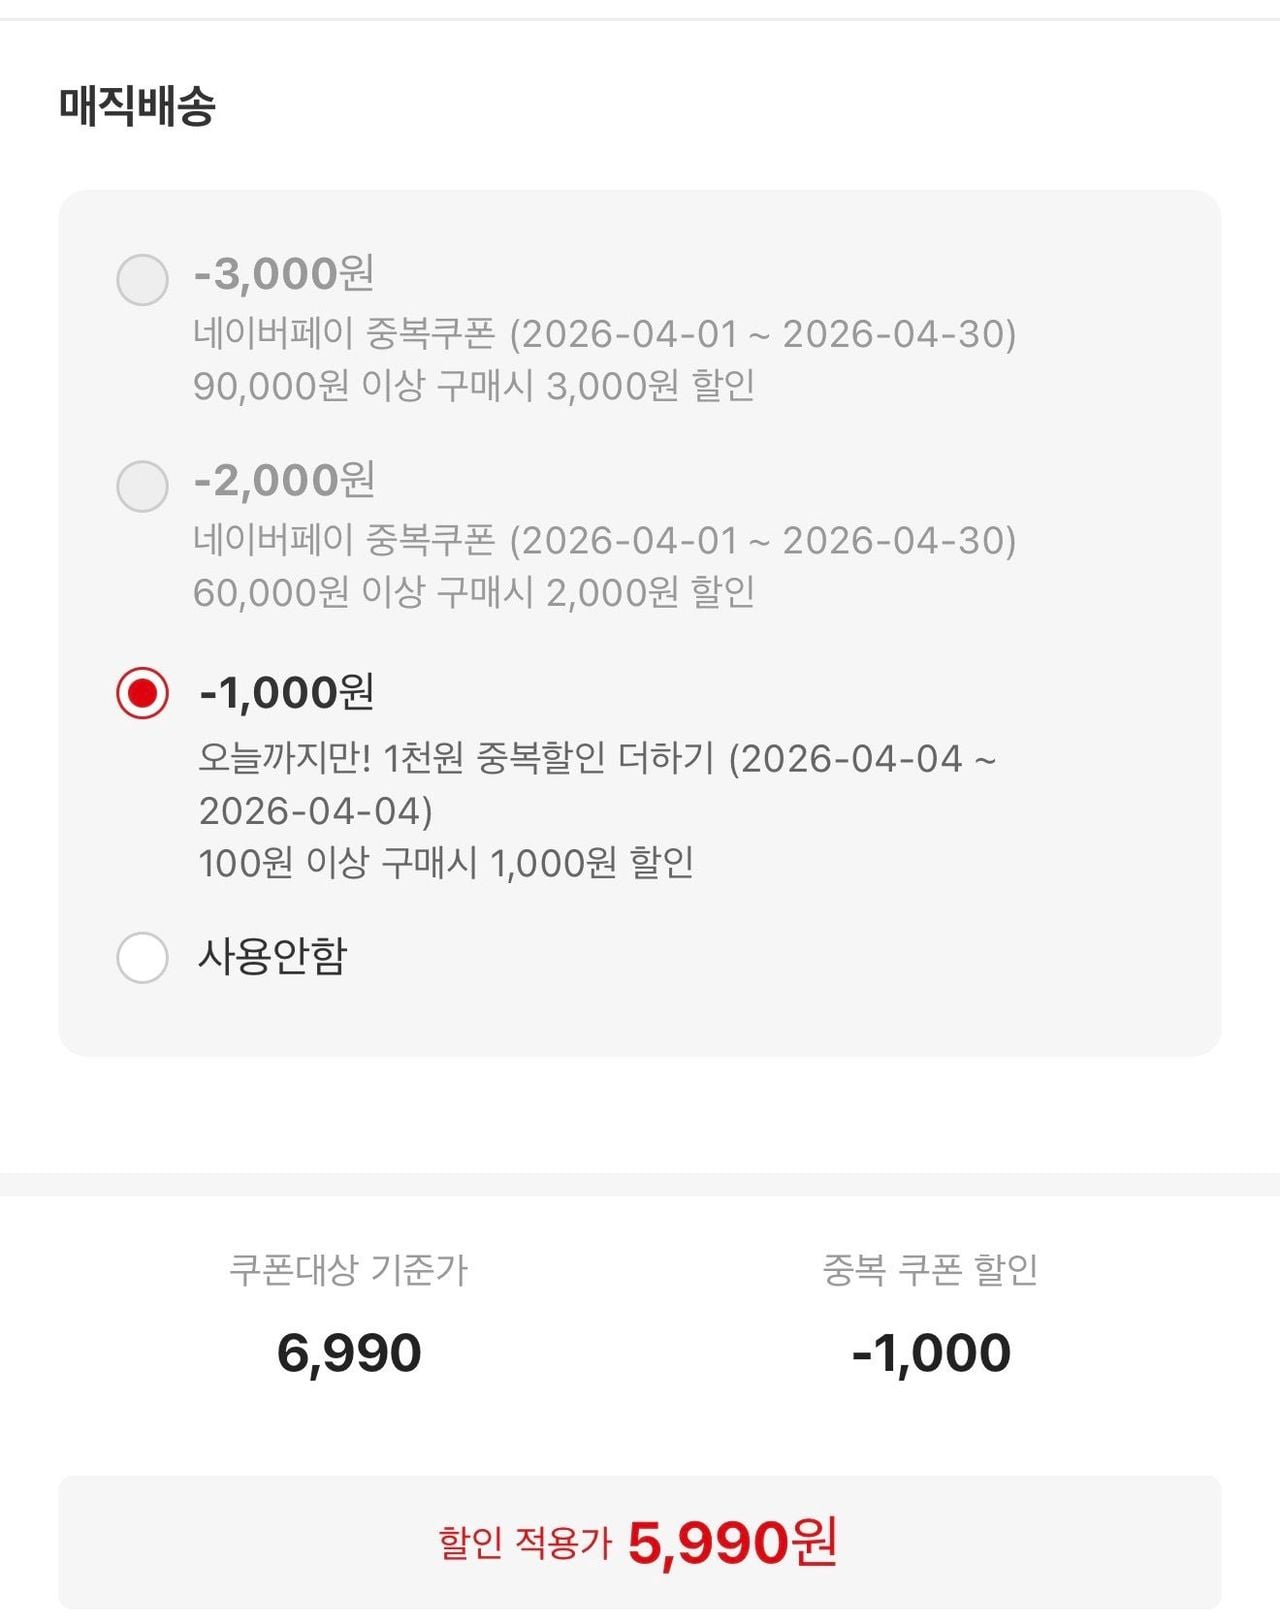Click the 6,990 base price value
1280x1616 pixels.
(x=348, y=1353)
